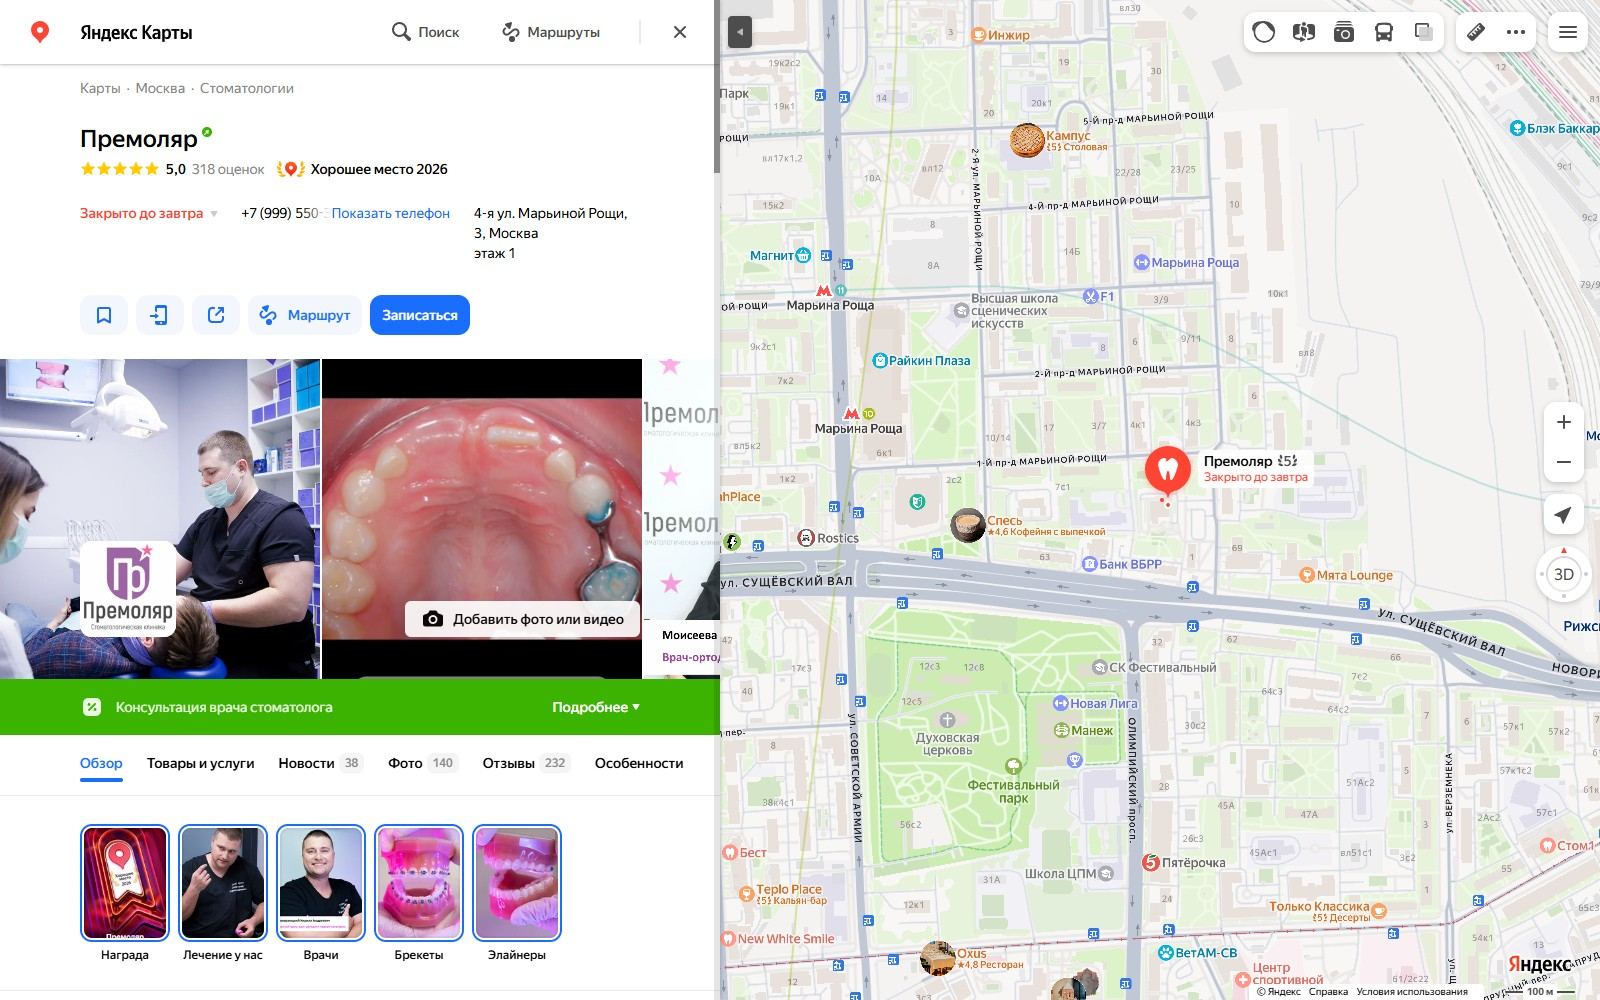
Task: Open Условия использования link on map
Action: pos(1412,992)
